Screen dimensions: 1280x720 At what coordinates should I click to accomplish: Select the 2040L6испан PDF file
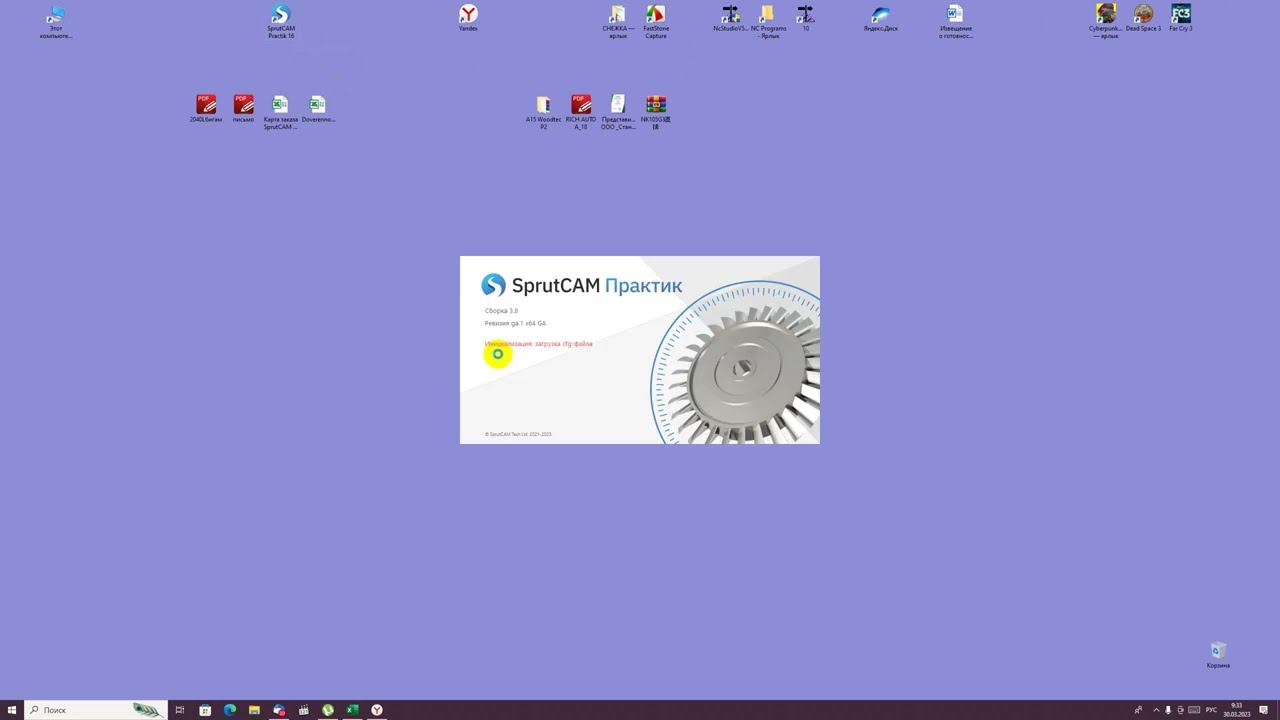206,109
